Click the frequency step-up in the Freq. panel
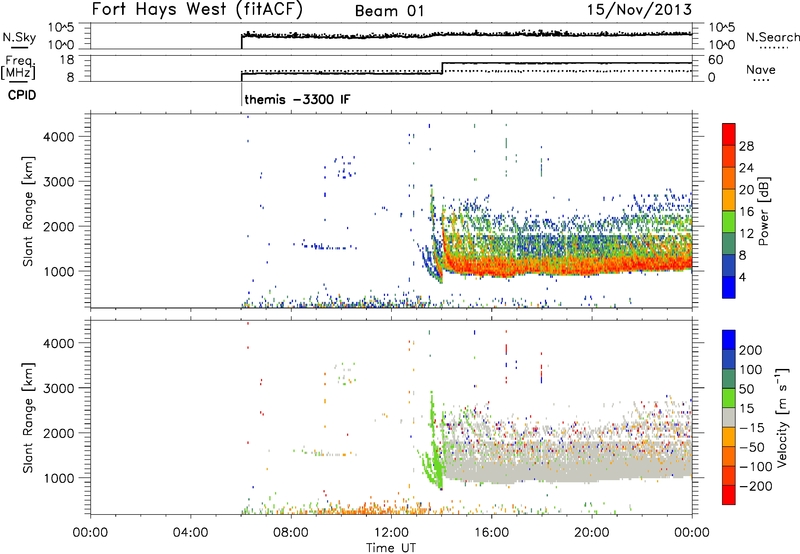This screenshot has width=800, height=554. tap(442, 68)
